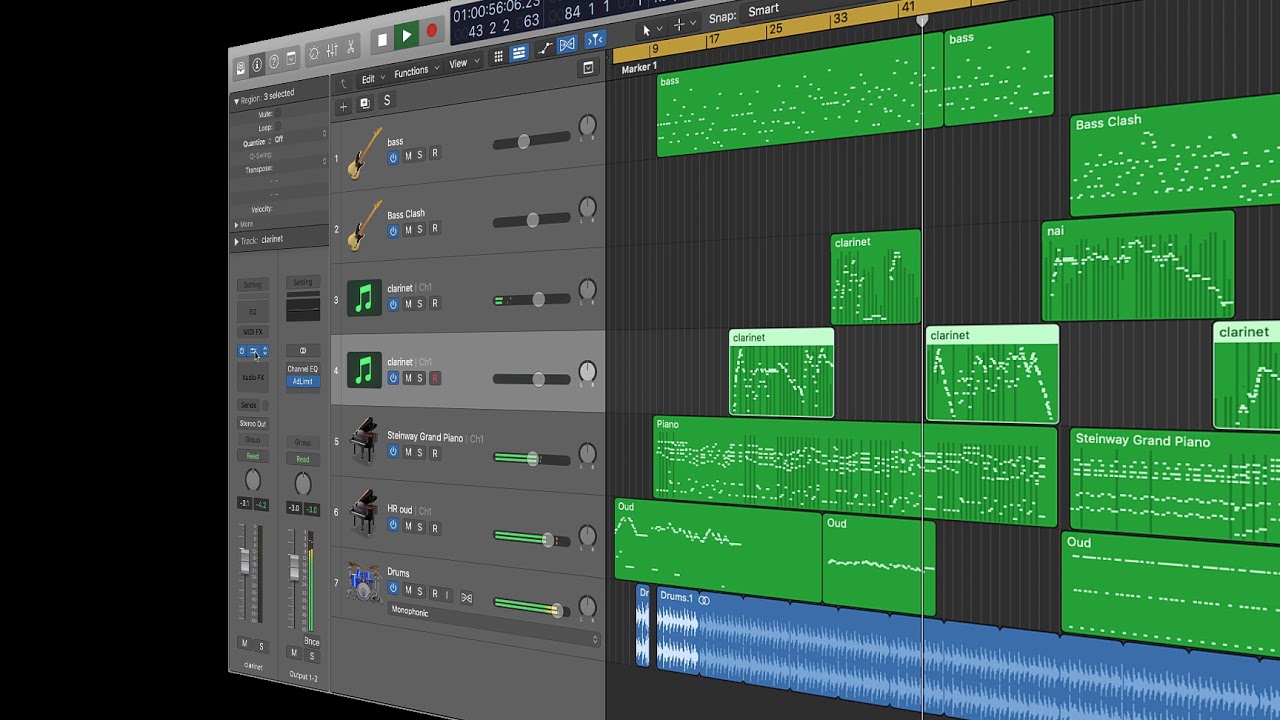Image resolution: width=1280 pixels, height=720 pixels.
Task: Click HR oud track piano icon
Action: click(364, 512)
